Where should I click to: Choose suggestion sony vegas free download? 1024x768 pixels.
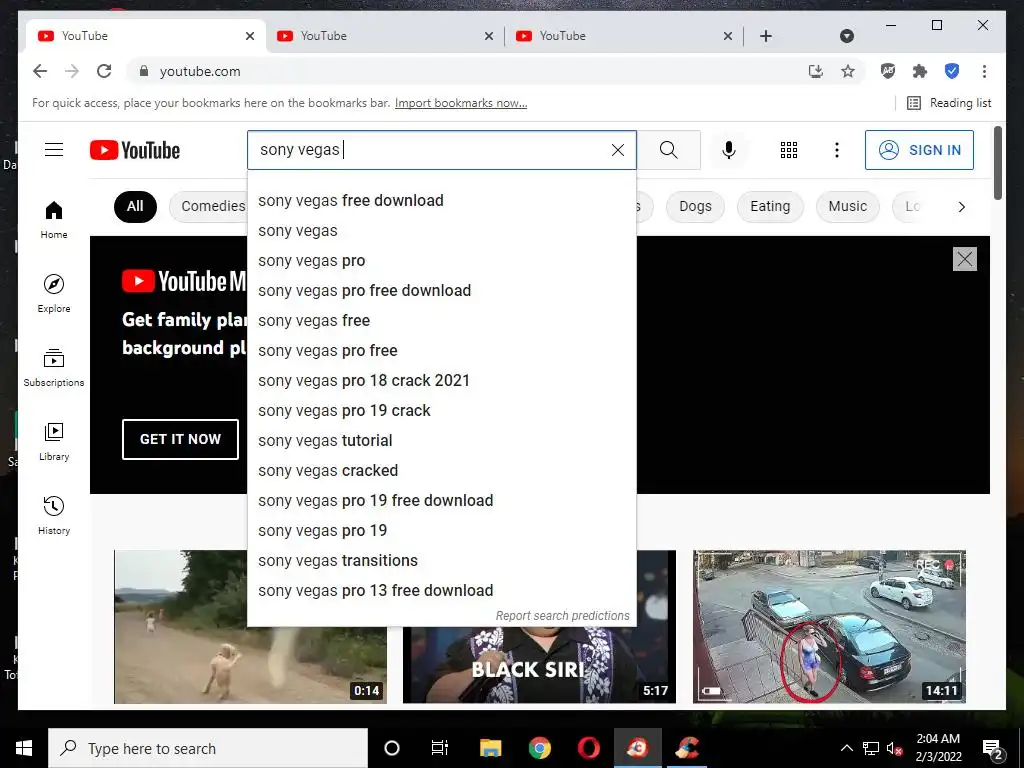pyautogui.click(x=441, y=200)
